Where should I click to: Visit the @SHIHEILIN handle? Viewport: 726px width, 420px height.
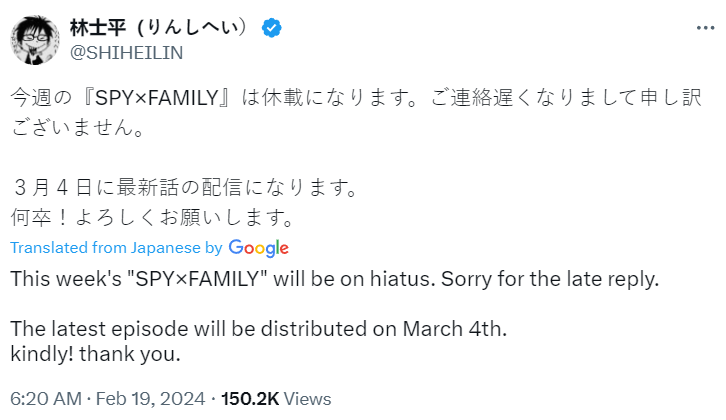(x=126, y=53)
